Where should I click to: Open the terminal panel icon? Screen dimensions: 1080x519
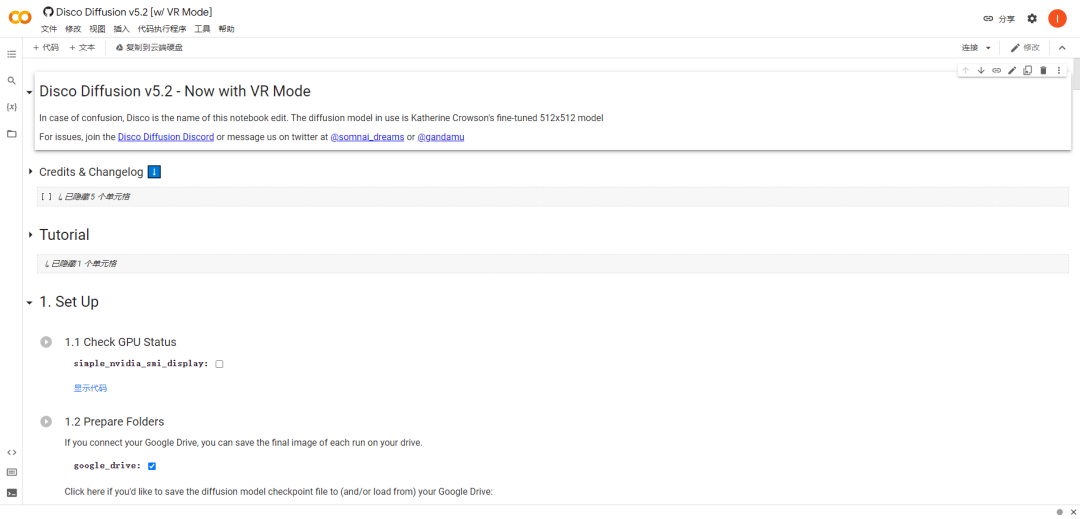point(12,493)
